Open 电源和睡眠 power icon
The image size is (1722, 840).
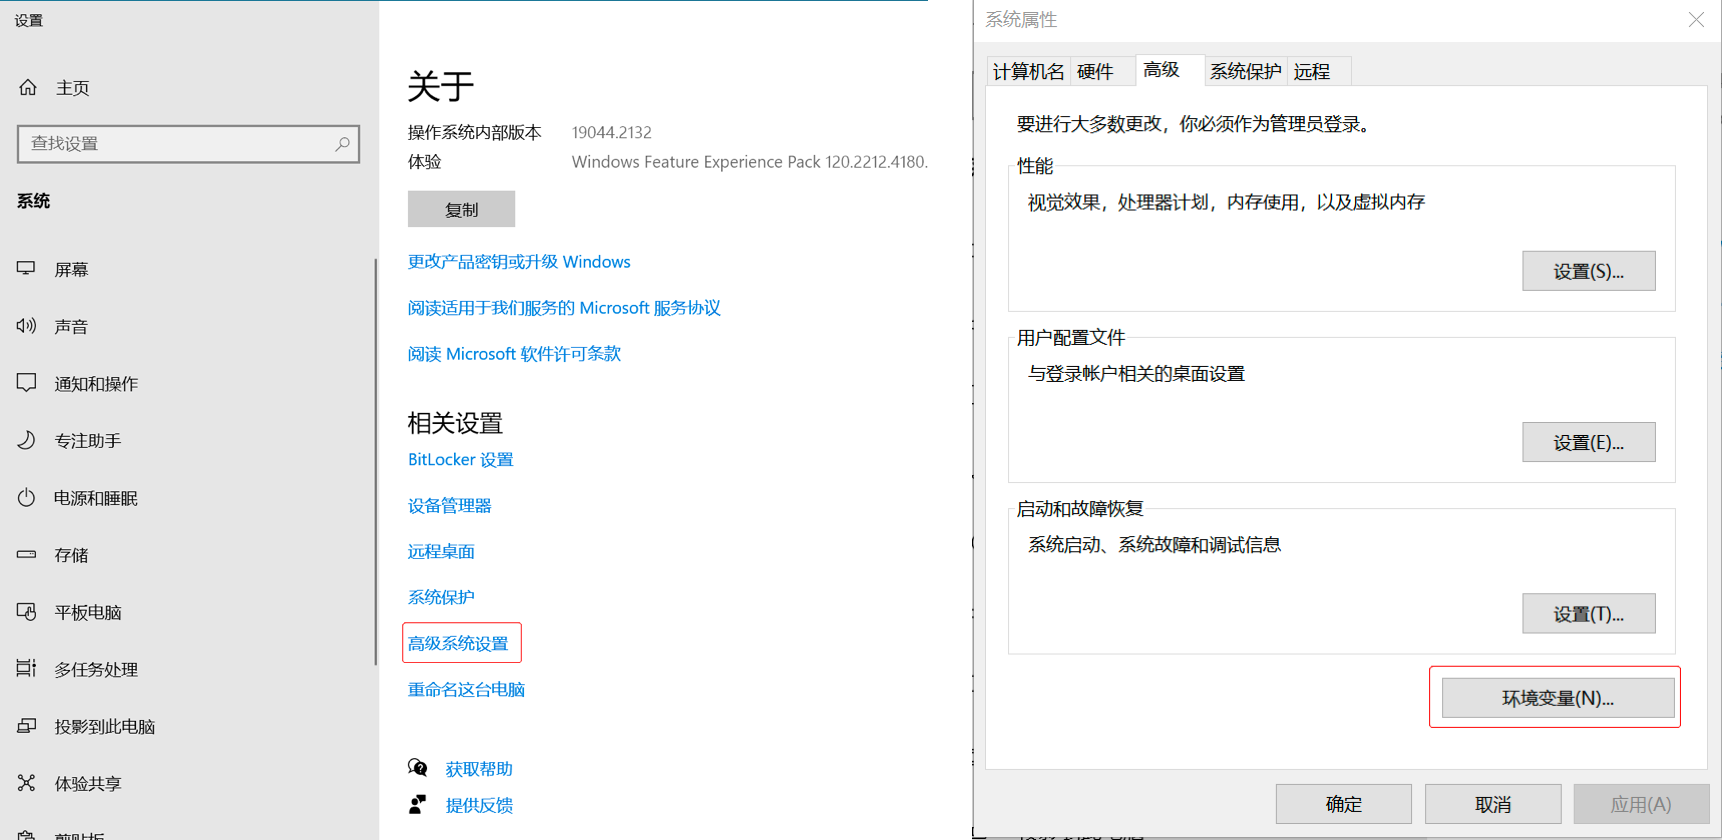(x=27, y=498)
